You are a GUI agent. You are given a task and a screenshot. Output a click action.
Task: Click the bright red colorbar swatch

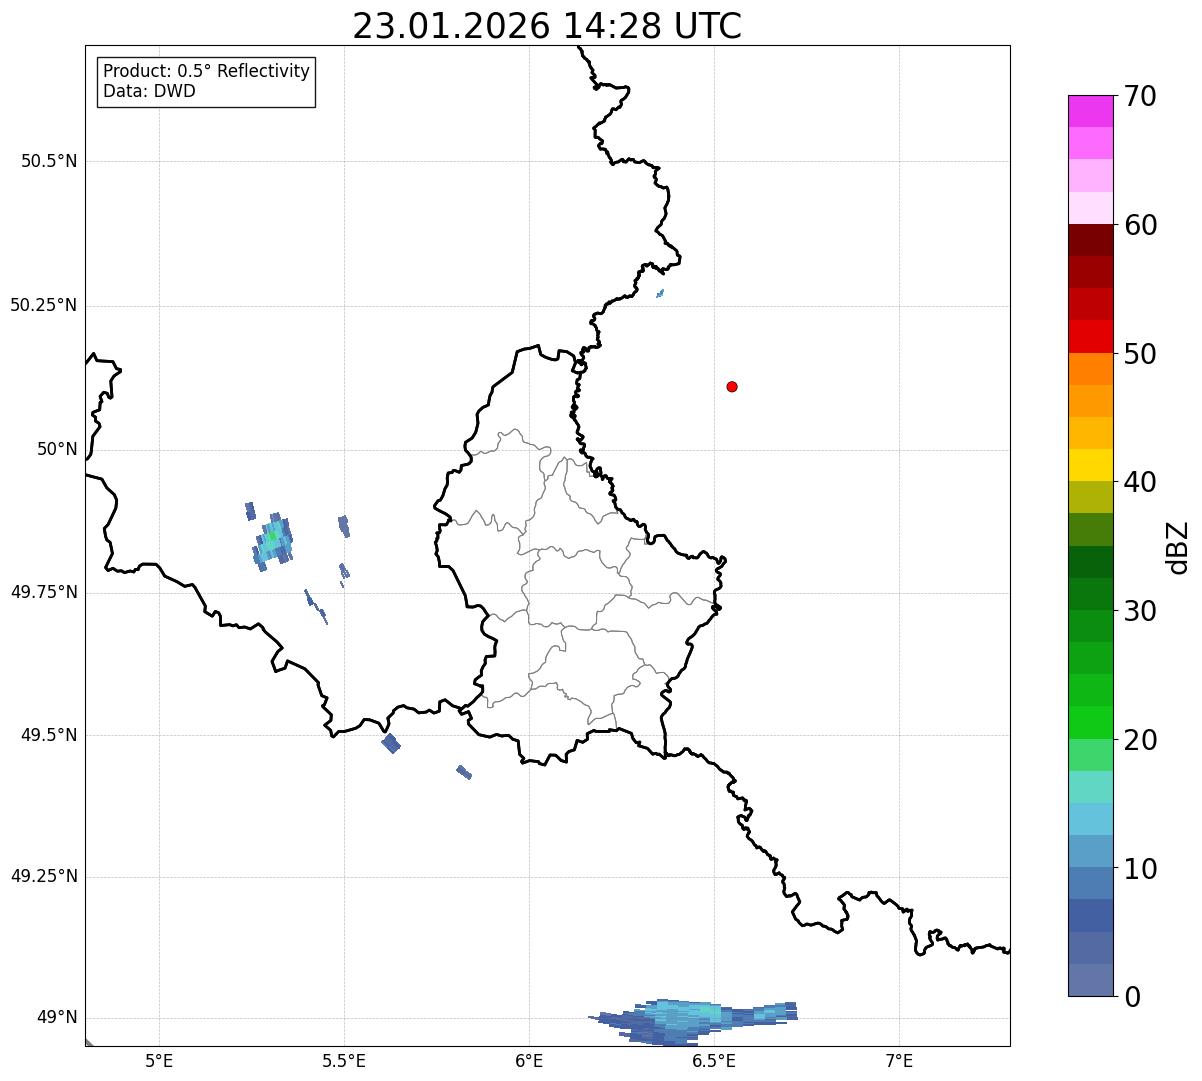click(x=1090, y=336)
